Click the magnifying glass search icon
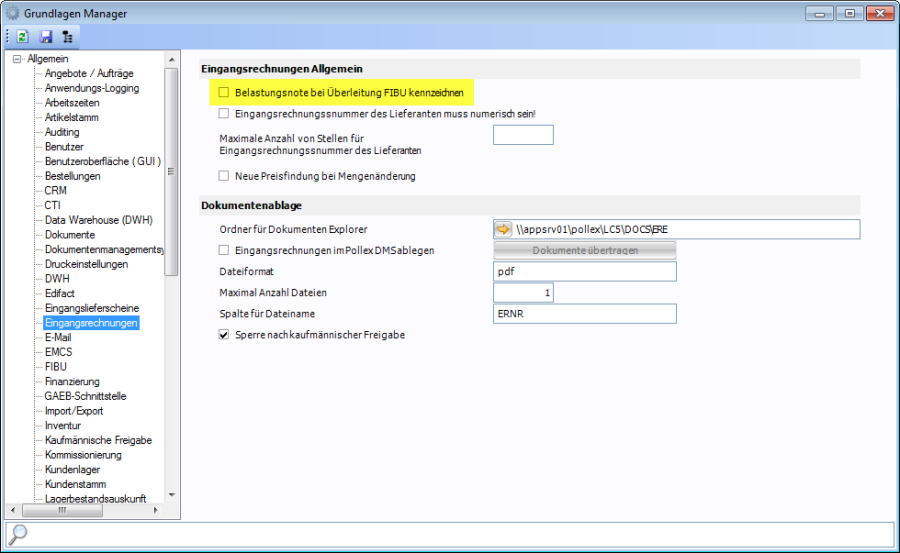 18,534
